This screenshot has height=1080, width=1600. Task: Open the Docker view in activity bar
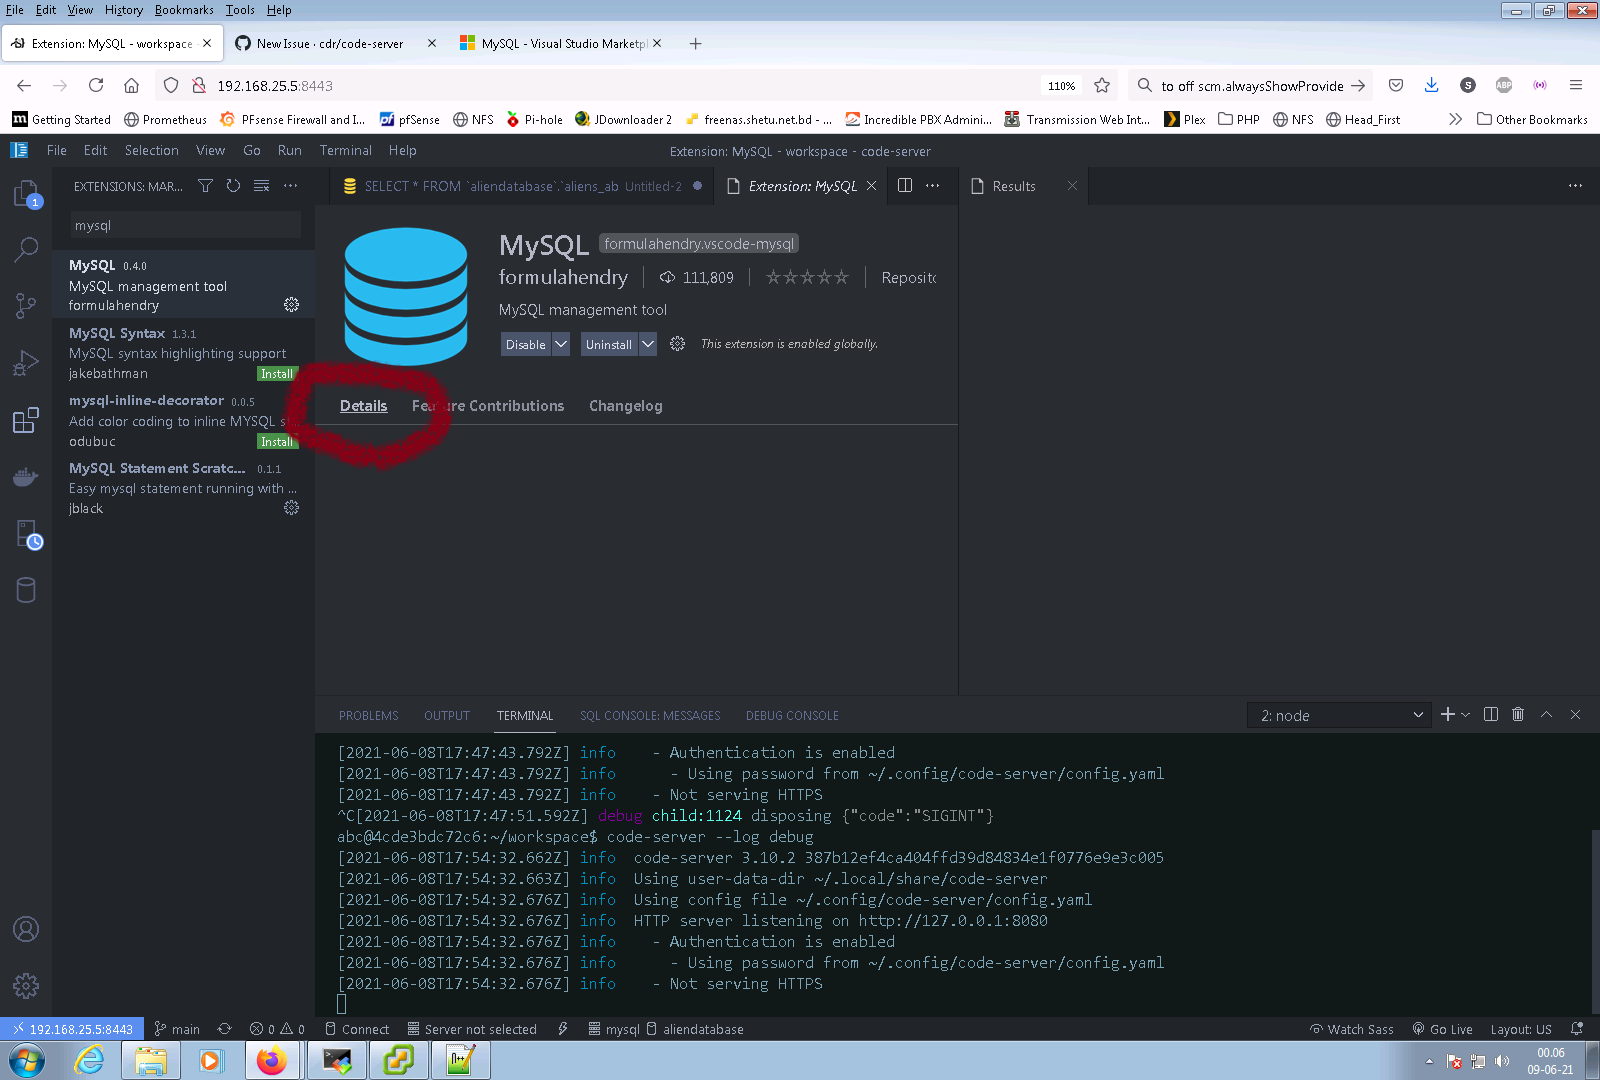pyautogui.click(x=26, y=477)
